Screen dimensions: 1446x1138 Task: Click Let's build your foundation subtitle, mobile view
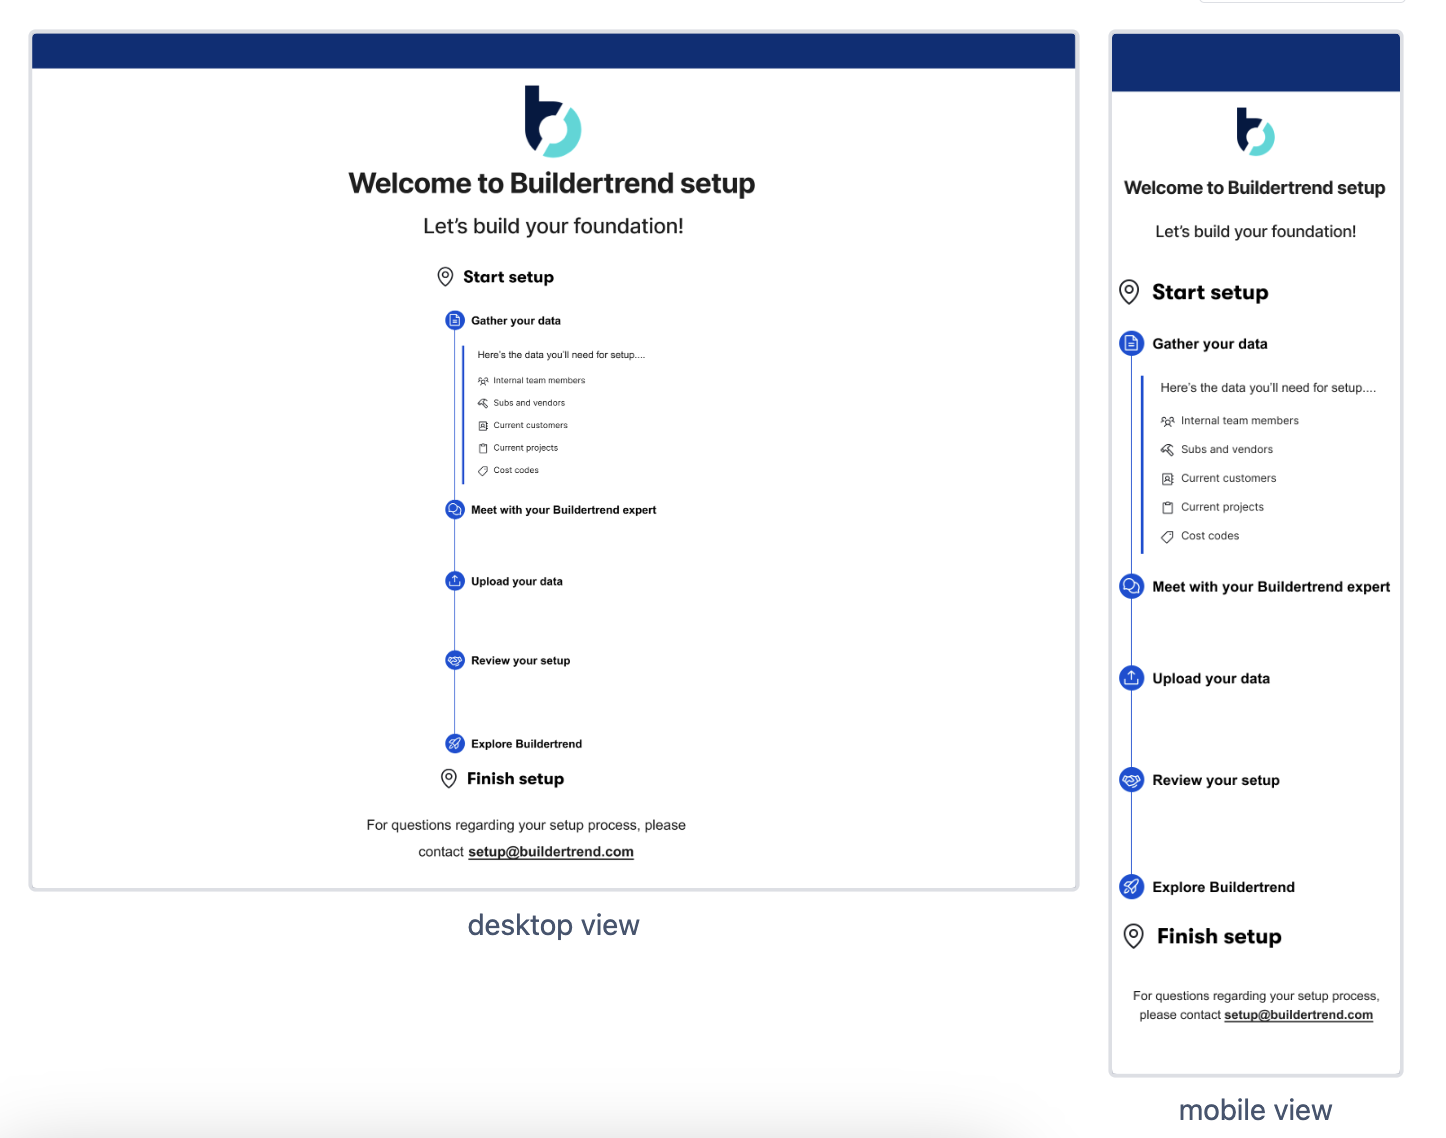pyautogui.click(x=1256, y=232)
